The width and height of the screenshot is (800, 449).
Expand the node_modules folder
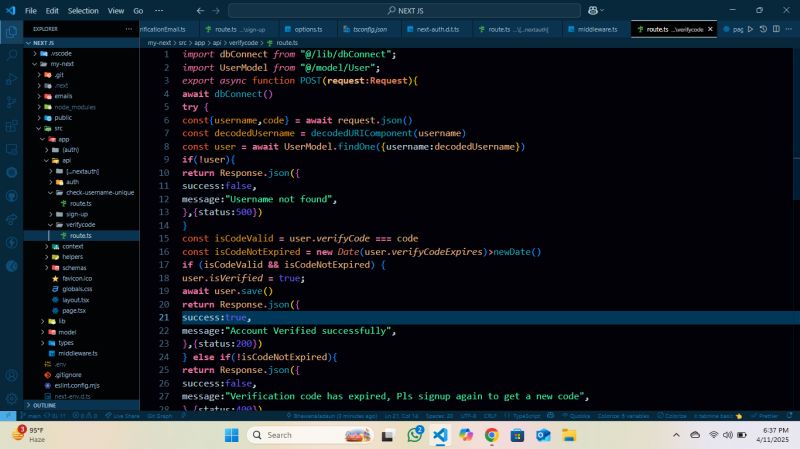(x=74, y=106)
